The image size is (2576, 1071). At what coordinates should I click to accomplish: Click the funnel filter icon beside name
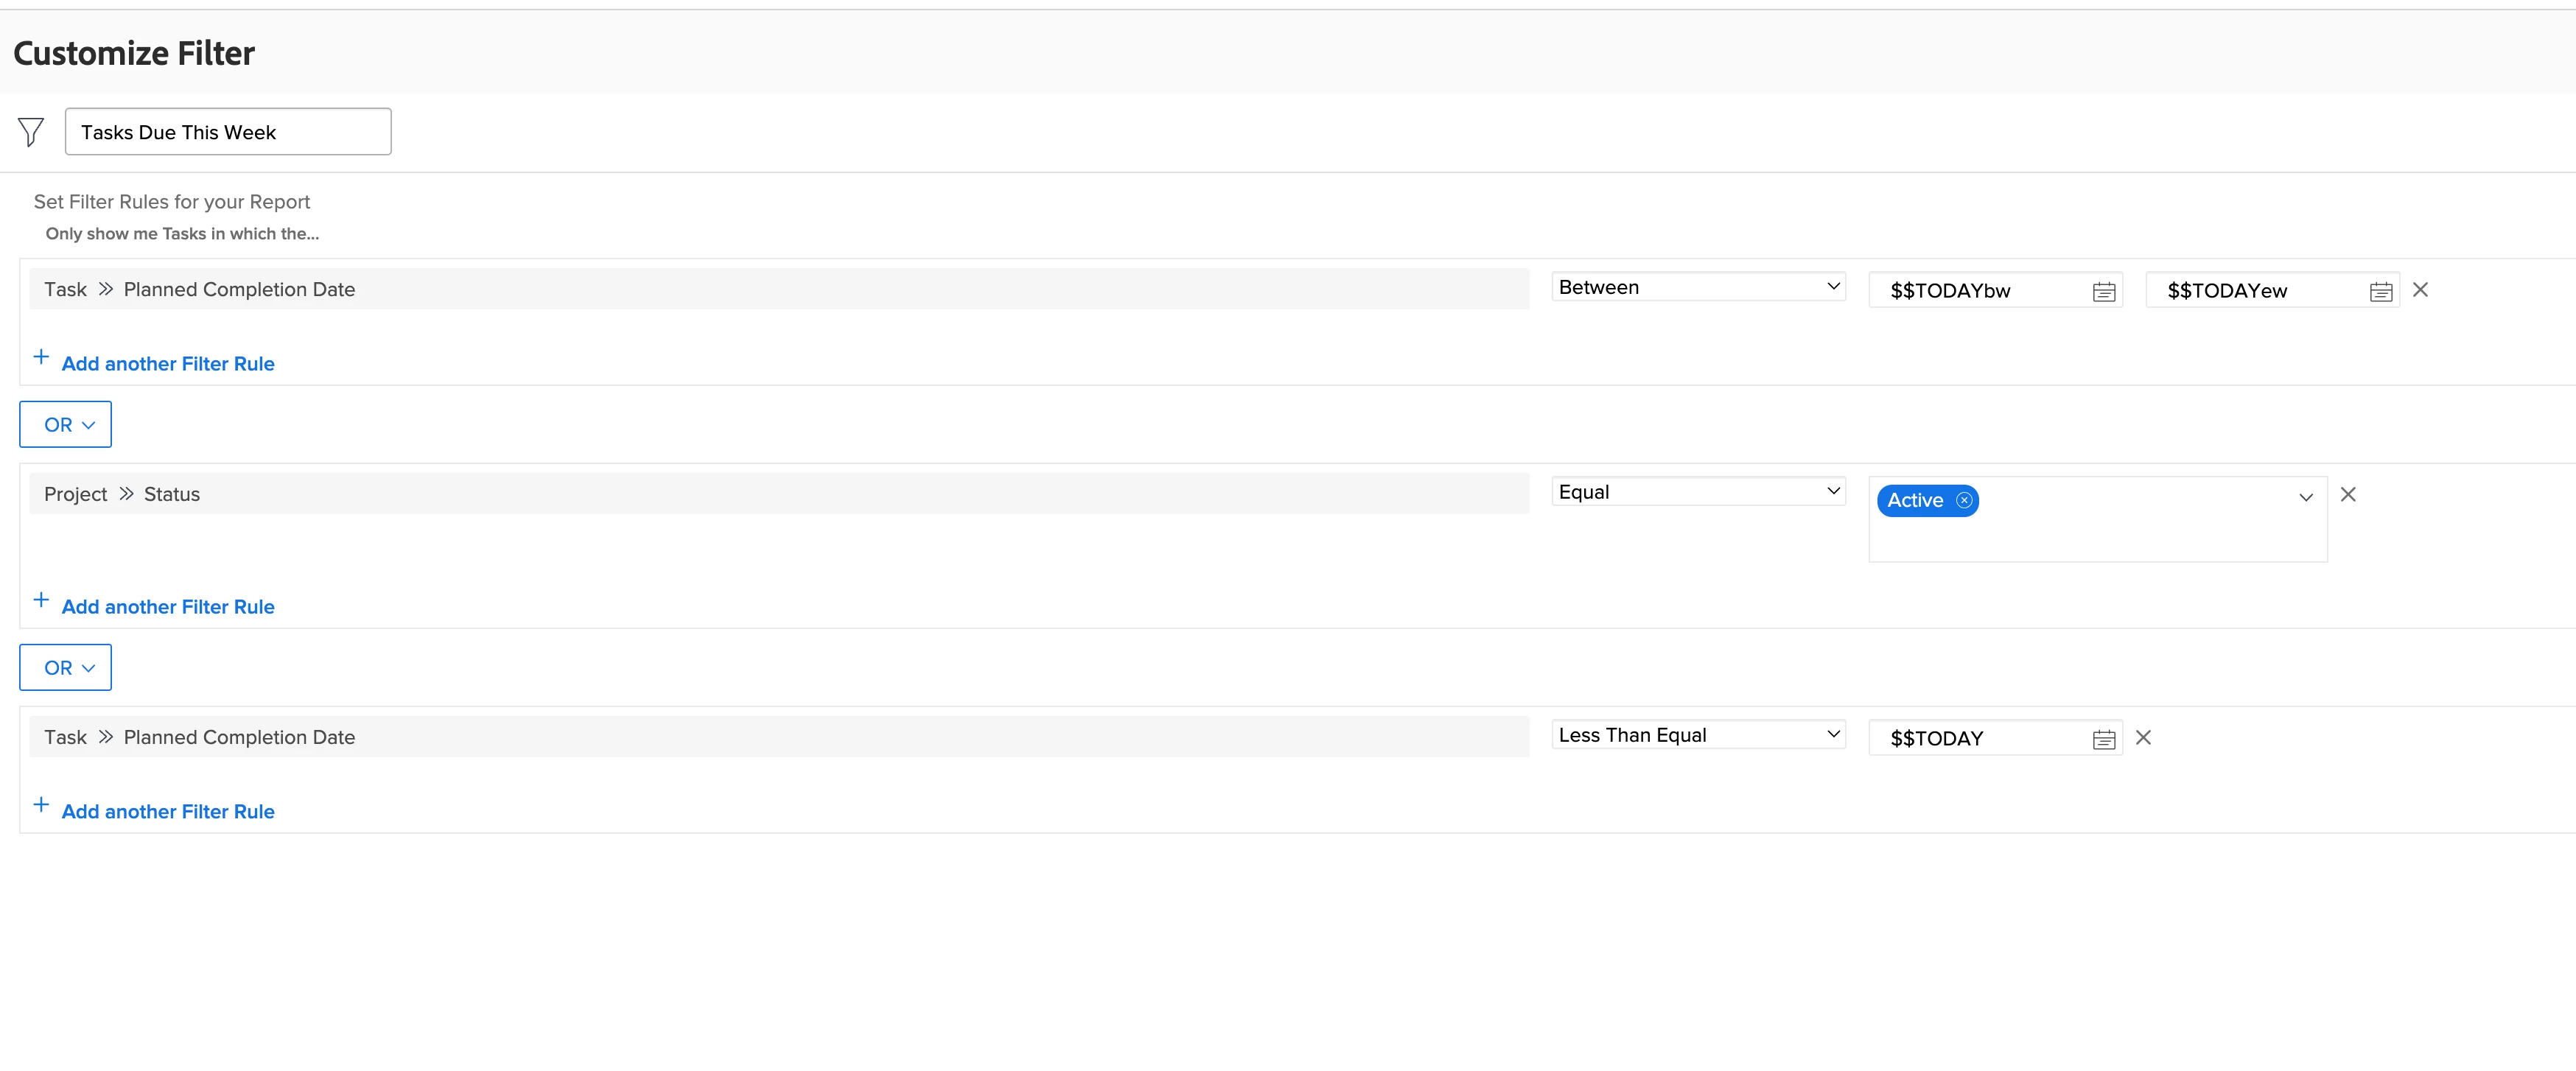(x=31, y=131)
